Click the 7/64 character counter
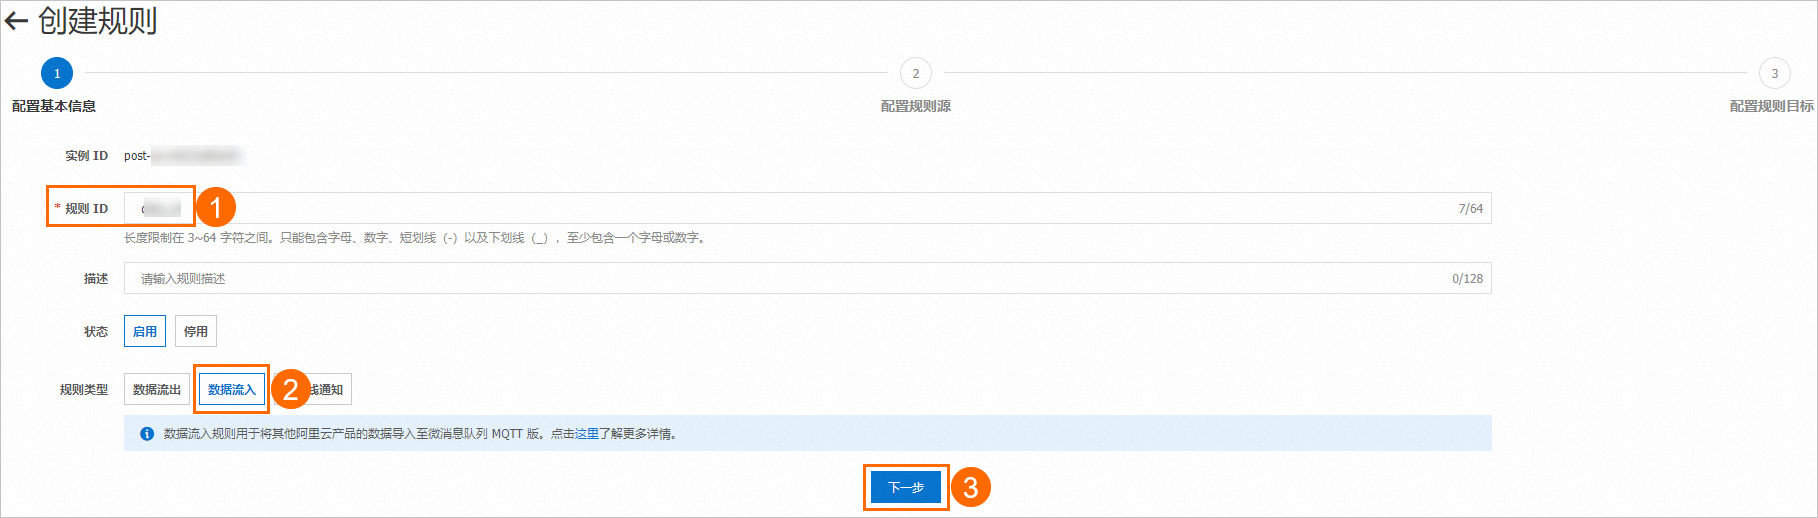 [1470, 208]
